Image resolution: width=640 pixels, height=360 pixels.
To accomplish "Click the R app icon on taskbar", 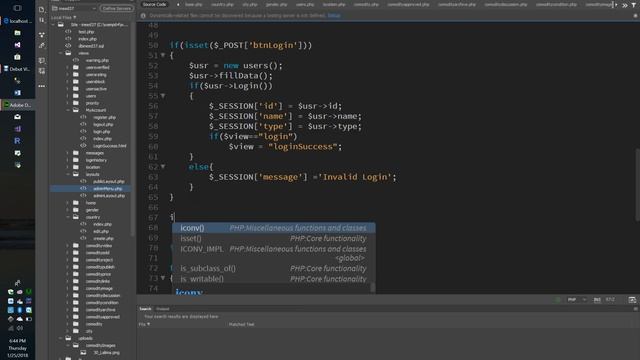I will click(17, 141).
